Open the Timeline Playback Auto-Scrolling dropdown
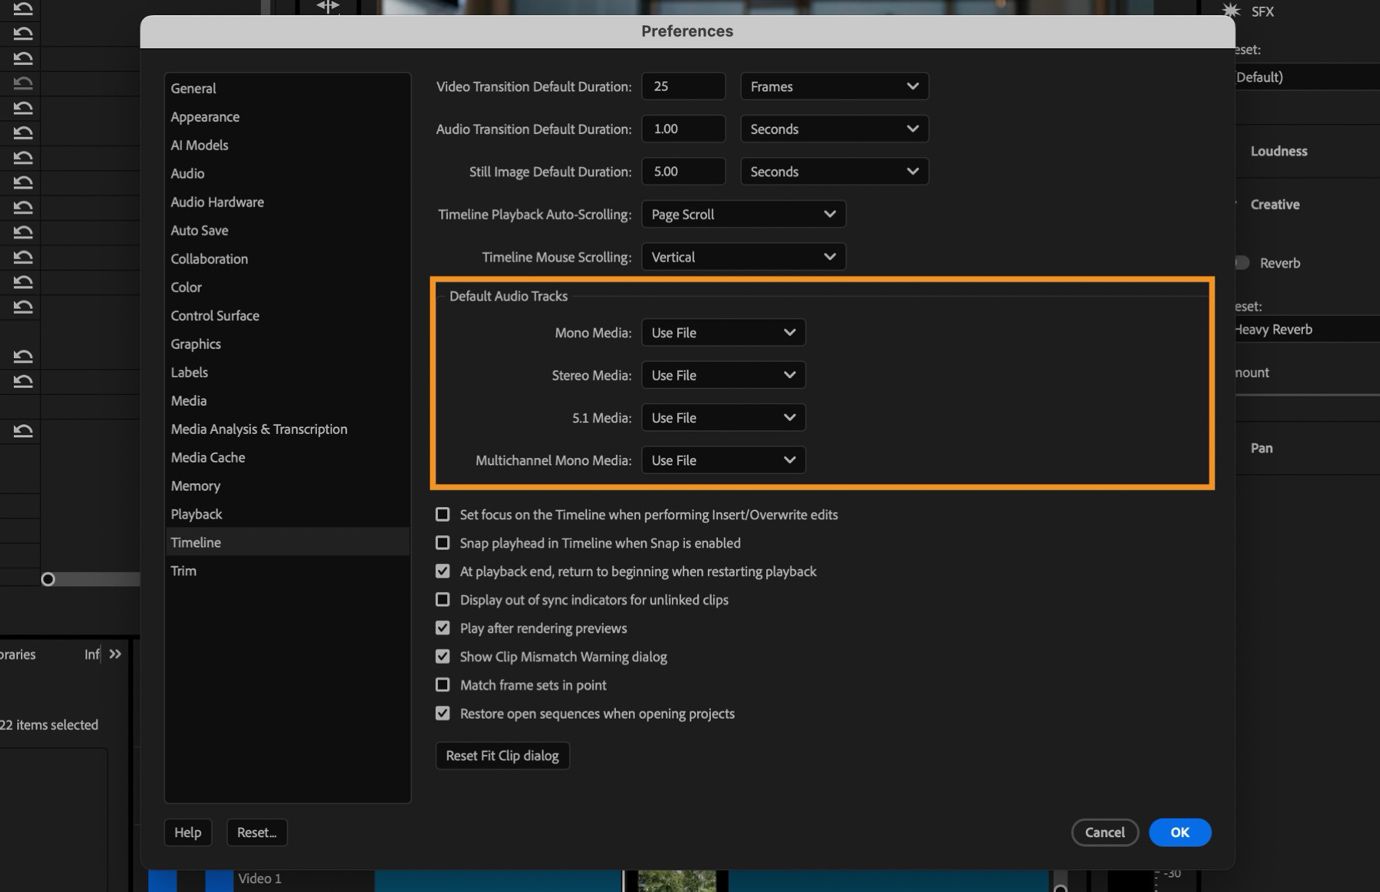Viewport: 1380px width, 892px height. point(744,213)
